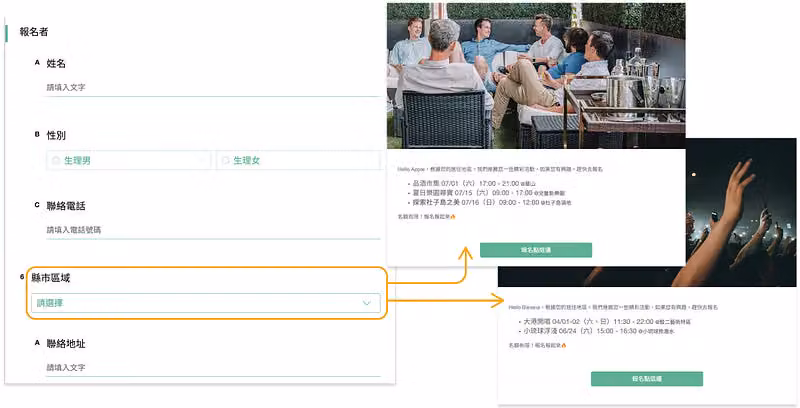This screenshot has height=408, width=800.
Task: Click the 聯絡地址 field label
Action: [x=66, y=344]
